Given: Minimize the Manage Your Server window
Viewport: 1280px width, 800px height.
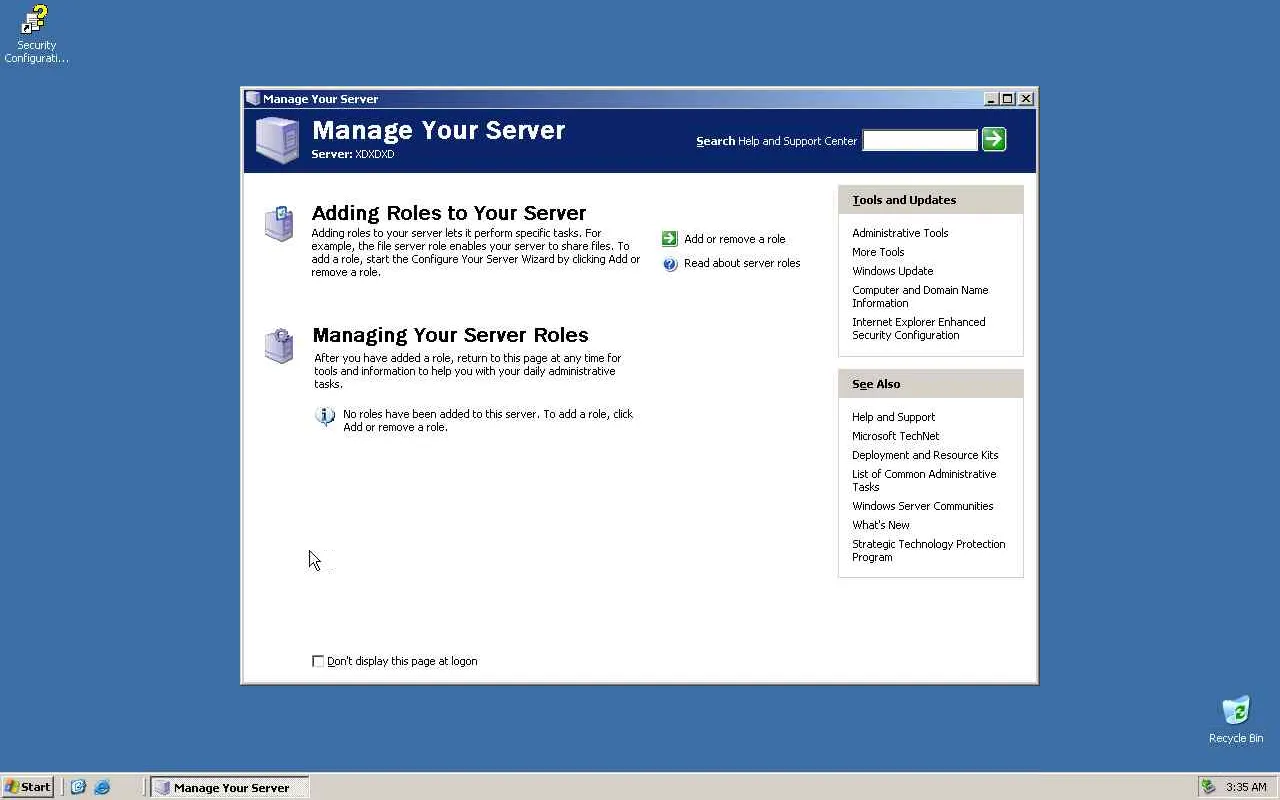Looking at the screenshot, I should click(991, 99).
